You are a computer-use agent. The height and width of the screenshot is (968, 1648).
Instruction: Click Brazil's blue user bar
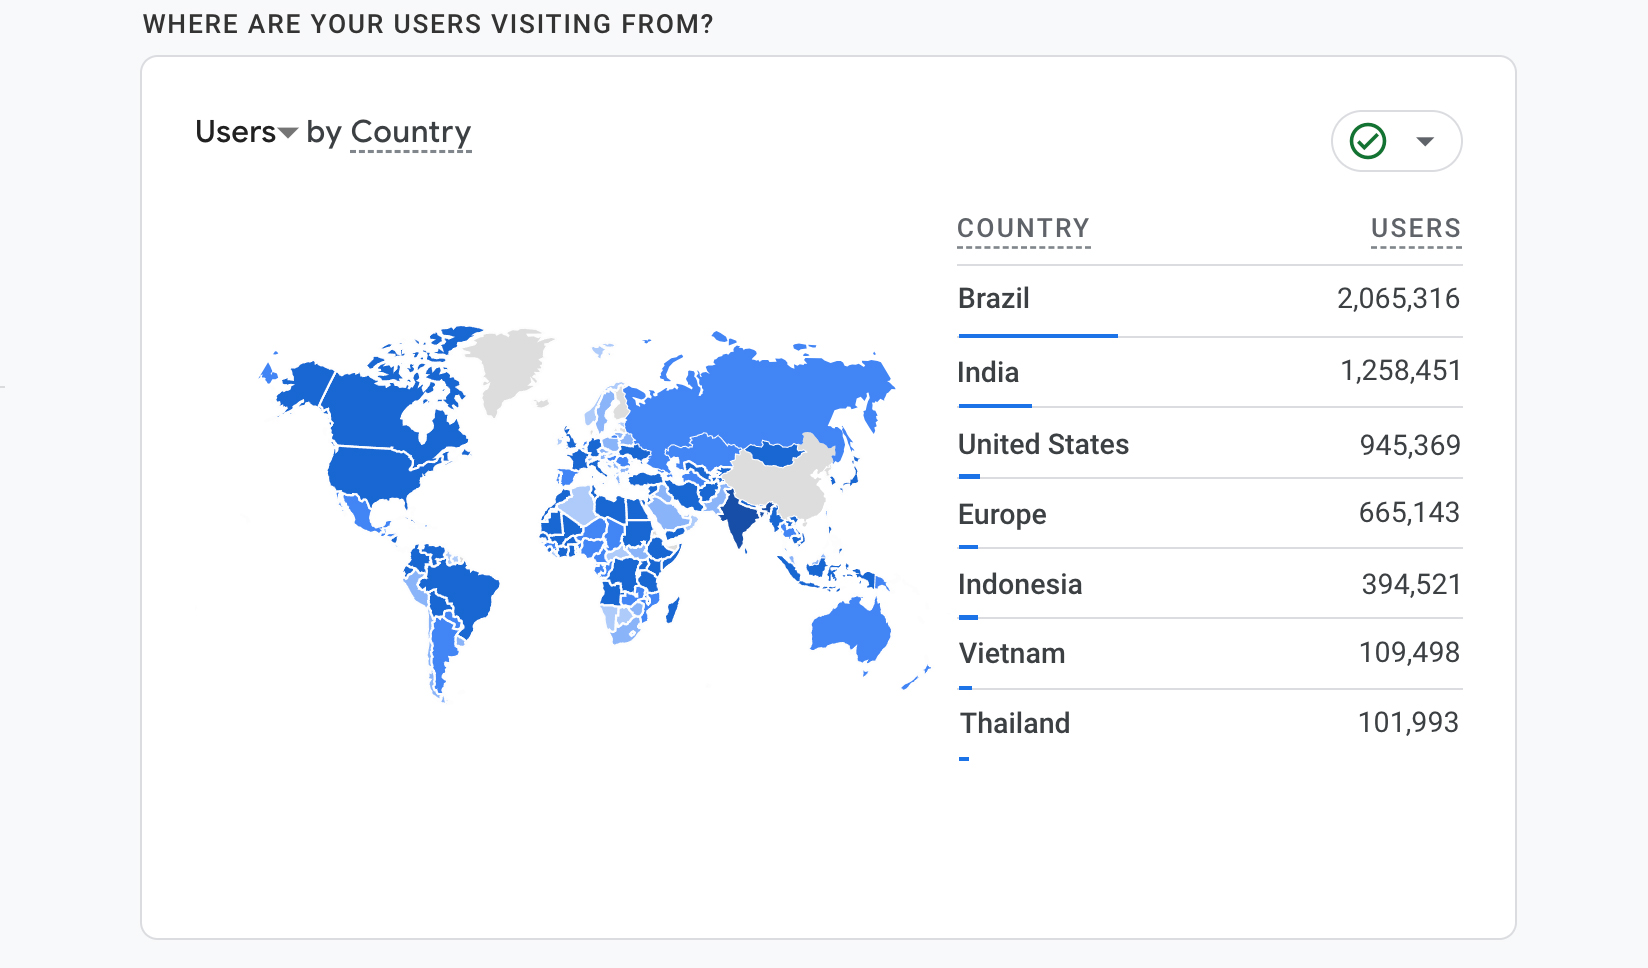(1038, 336)
